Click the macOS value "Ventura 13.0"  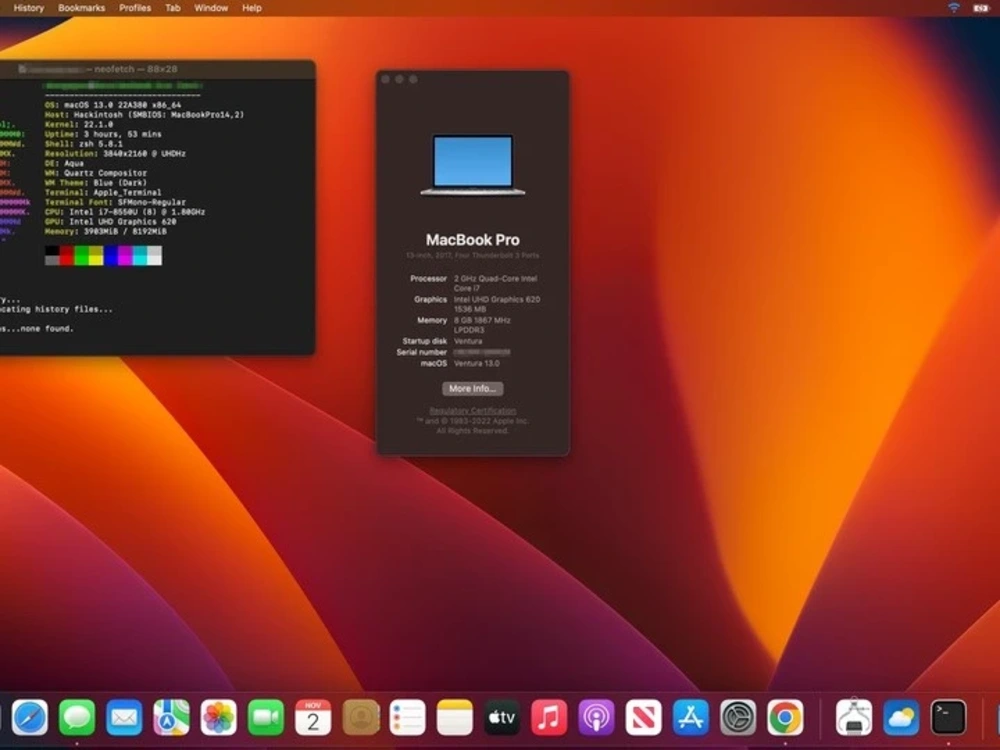coord(476,364)
